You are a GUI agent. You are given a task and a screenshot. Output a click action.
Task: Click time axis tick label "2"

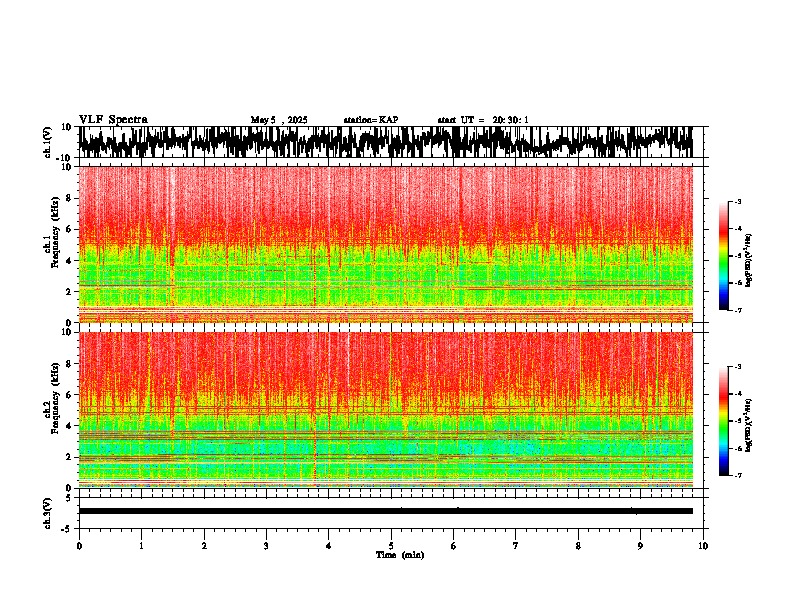click(204, 546)
